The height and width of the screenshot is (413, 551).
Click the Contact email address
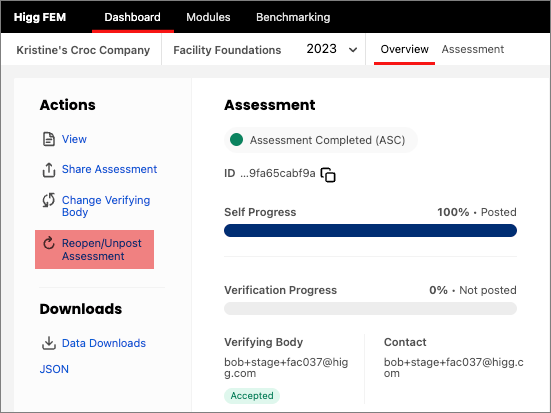(453, 368)
